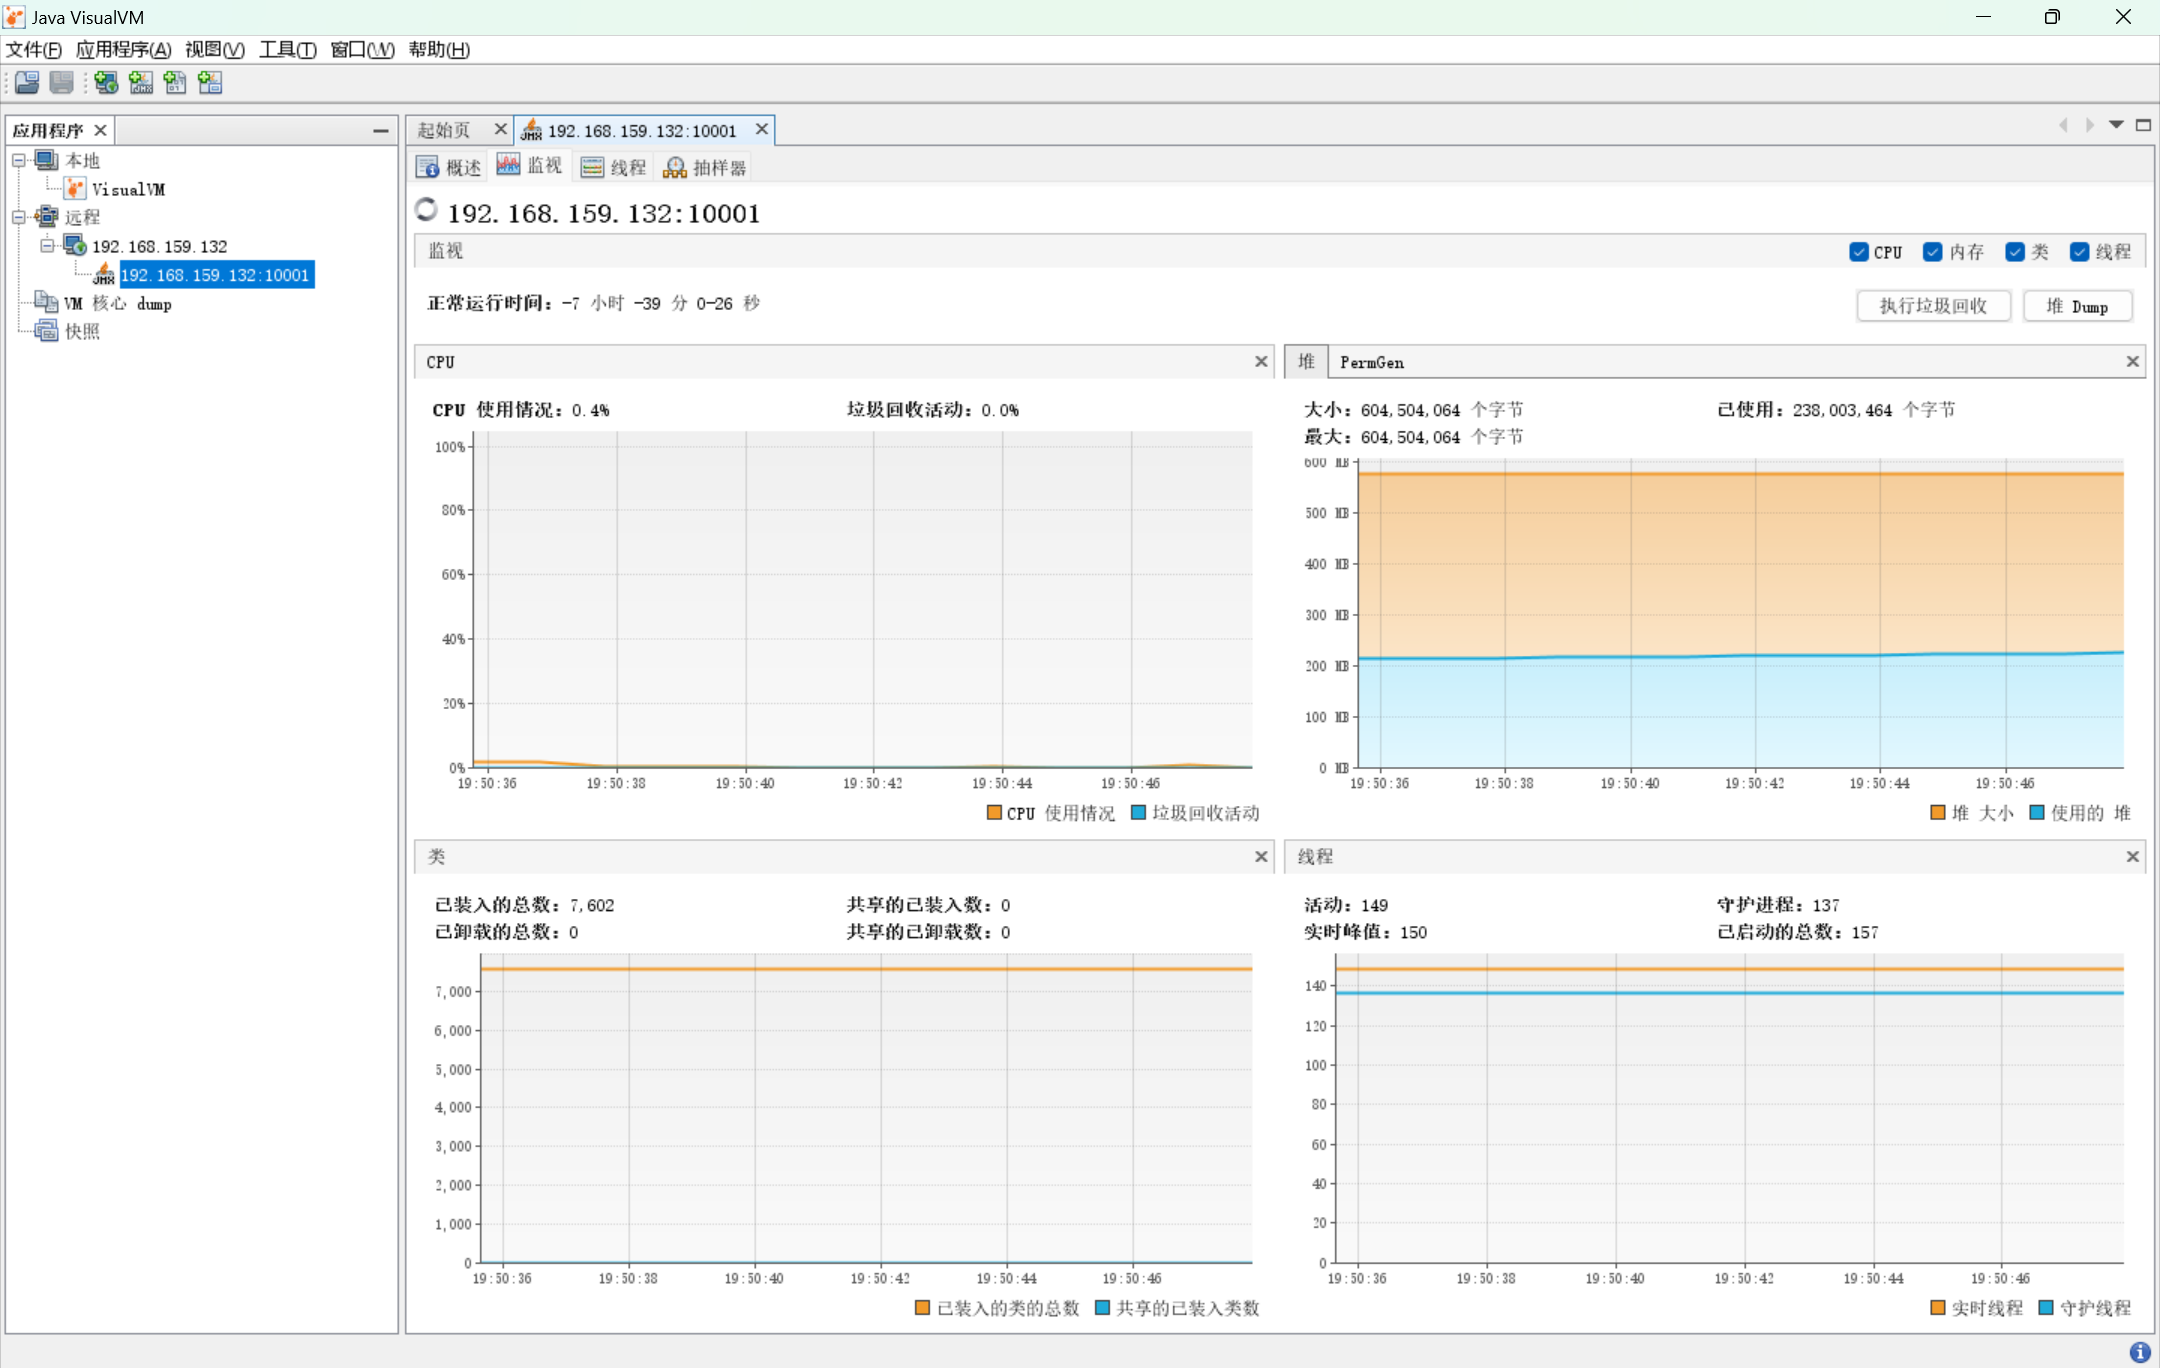The image size is (2160, 1368).
Task: Click the Load Snapshot toolbar icon
Action: (x=27, y=83)
